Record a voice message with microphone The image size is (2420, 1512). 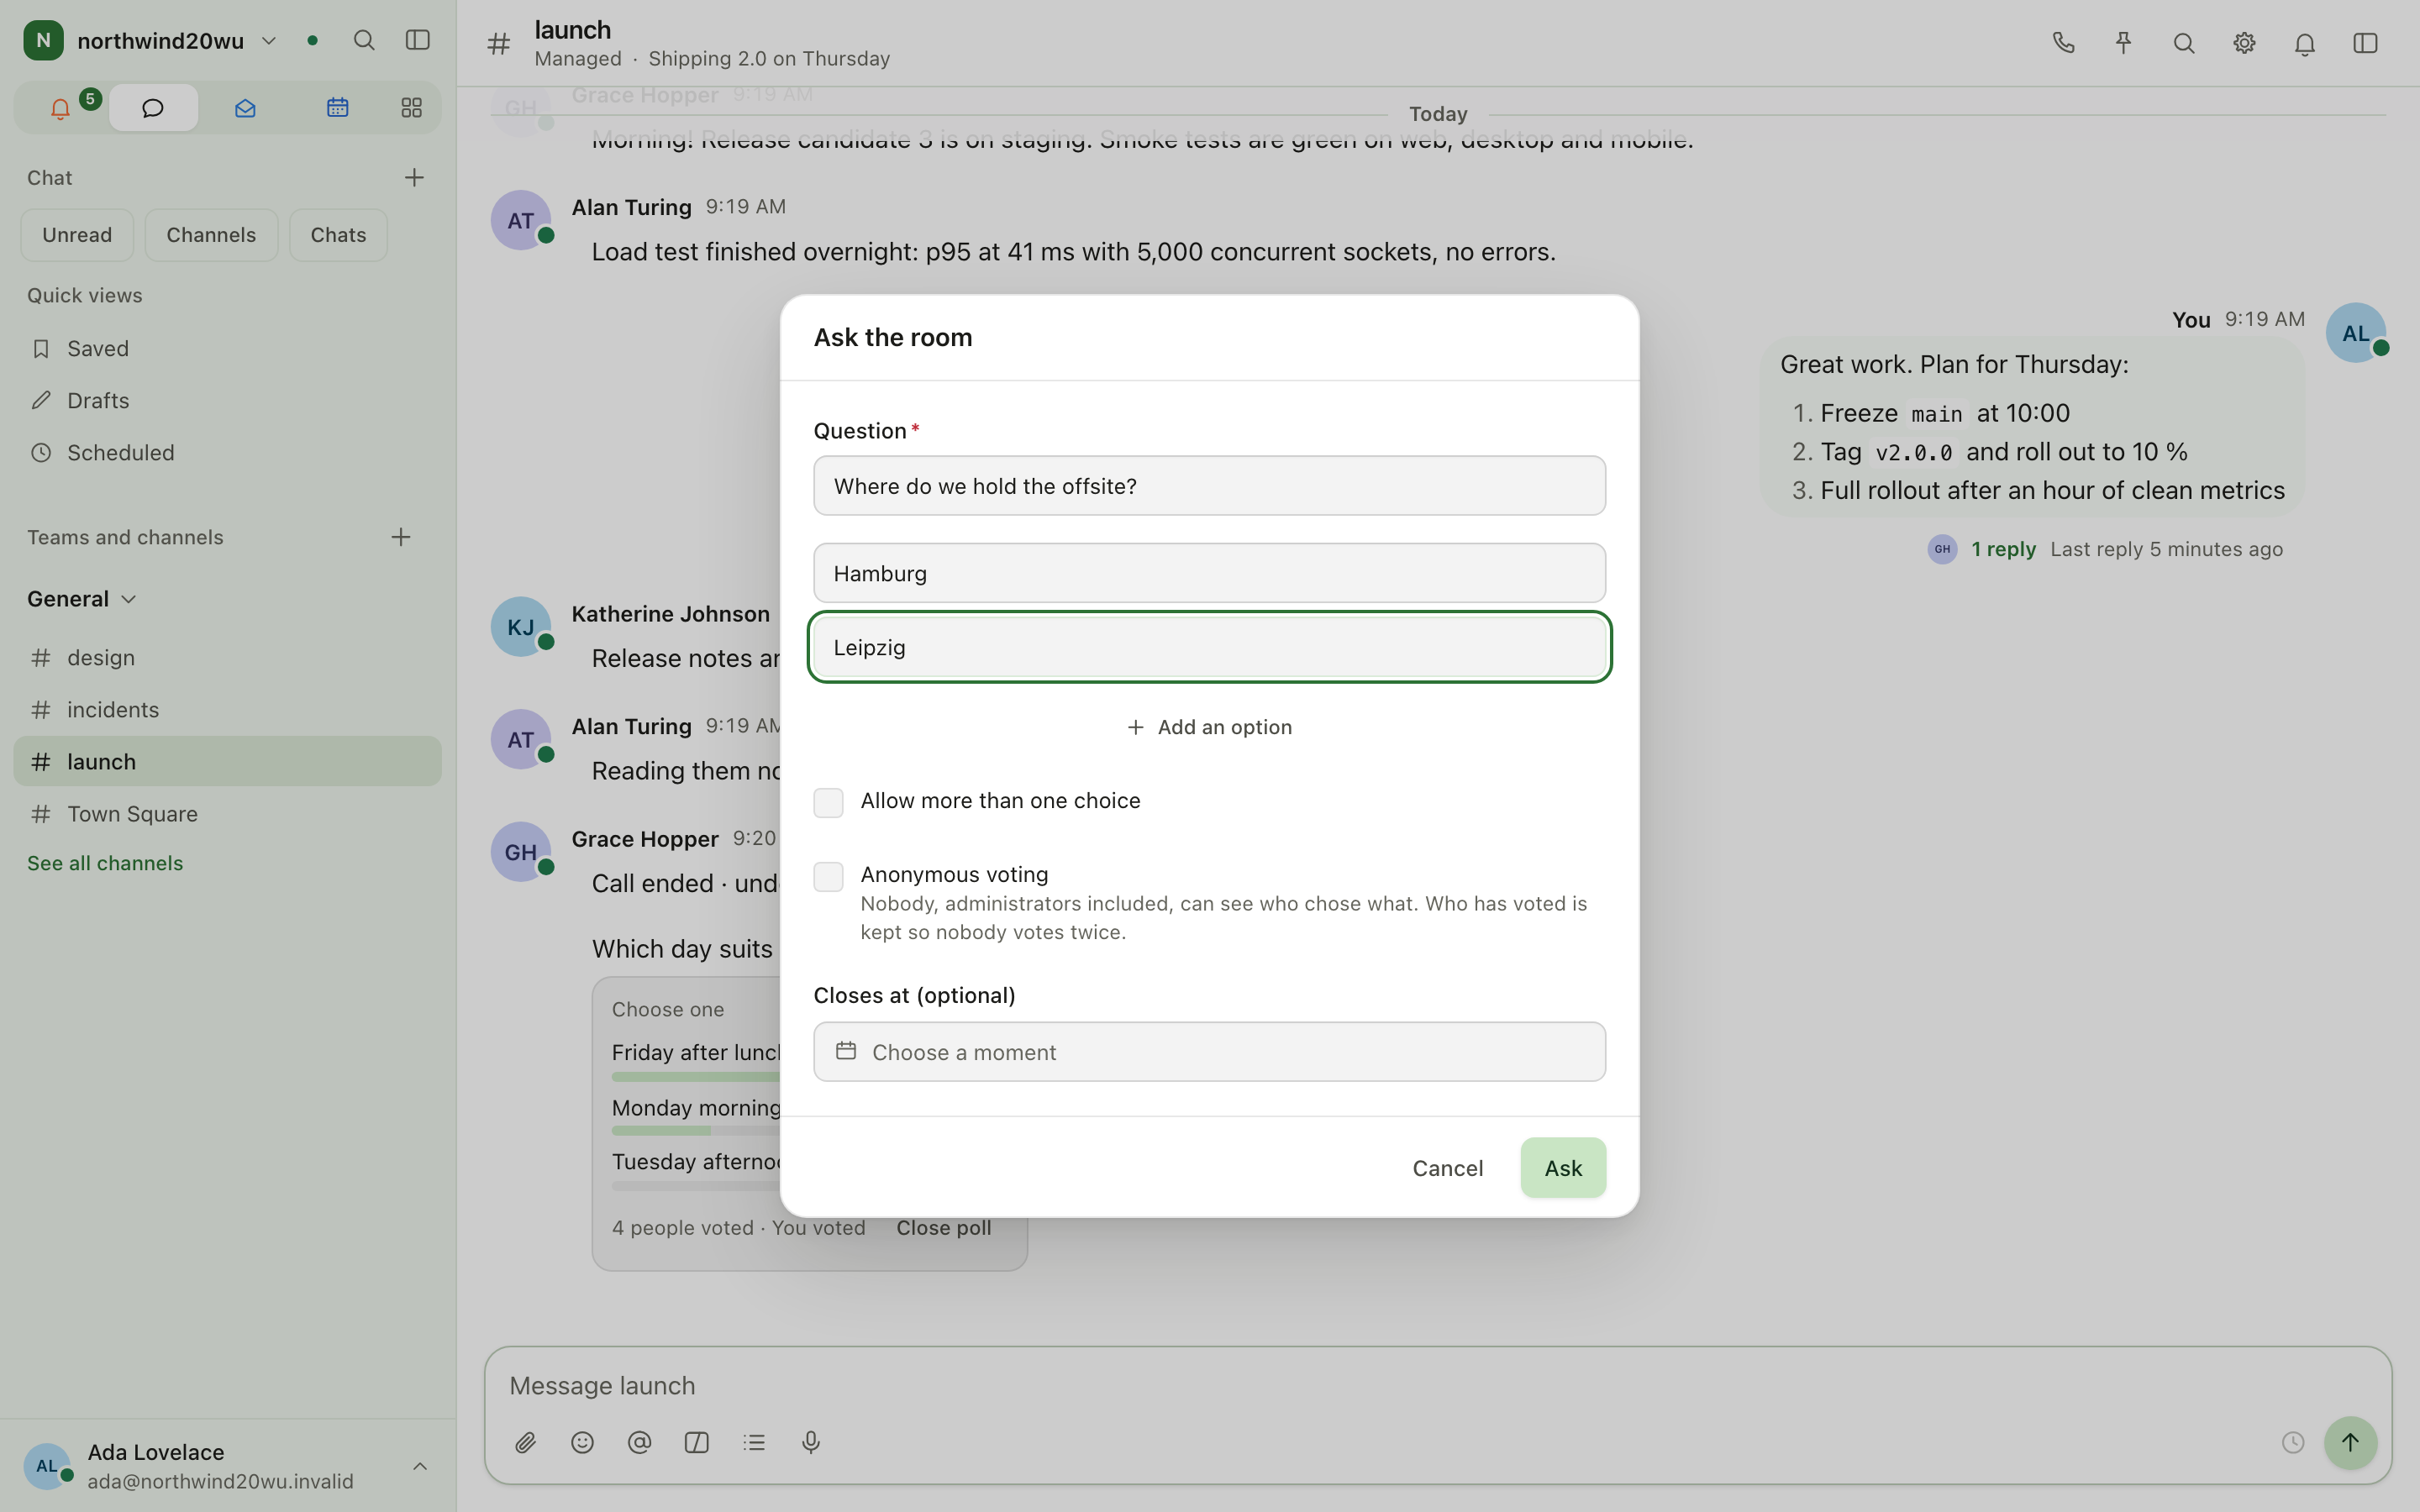coord(811,1442)
